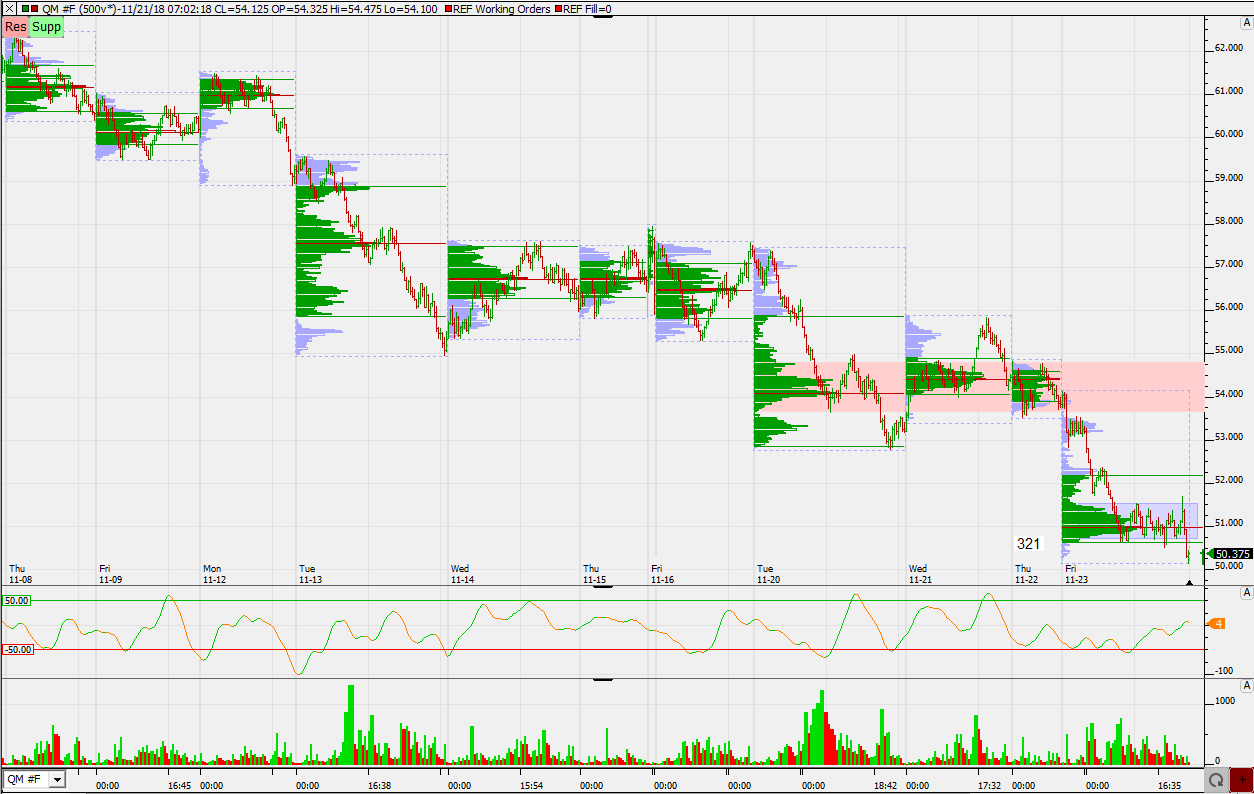The image size is (1254, 794).
Task: Click the A autoscale button on main price scale
Action: [x=1246, y=22]
